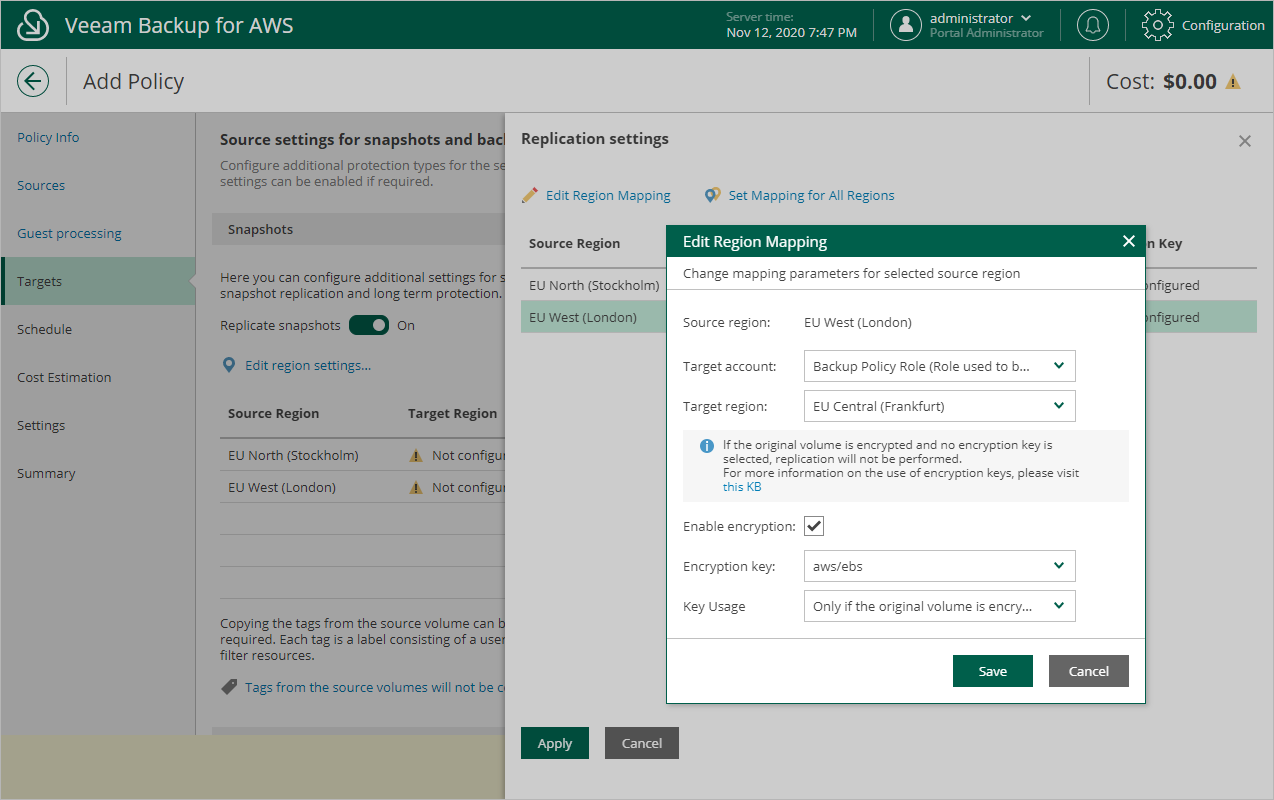This screenshot has width=1274, height=800.
Task: Click the info icon in the encryption note
Action: click(707, 445)
